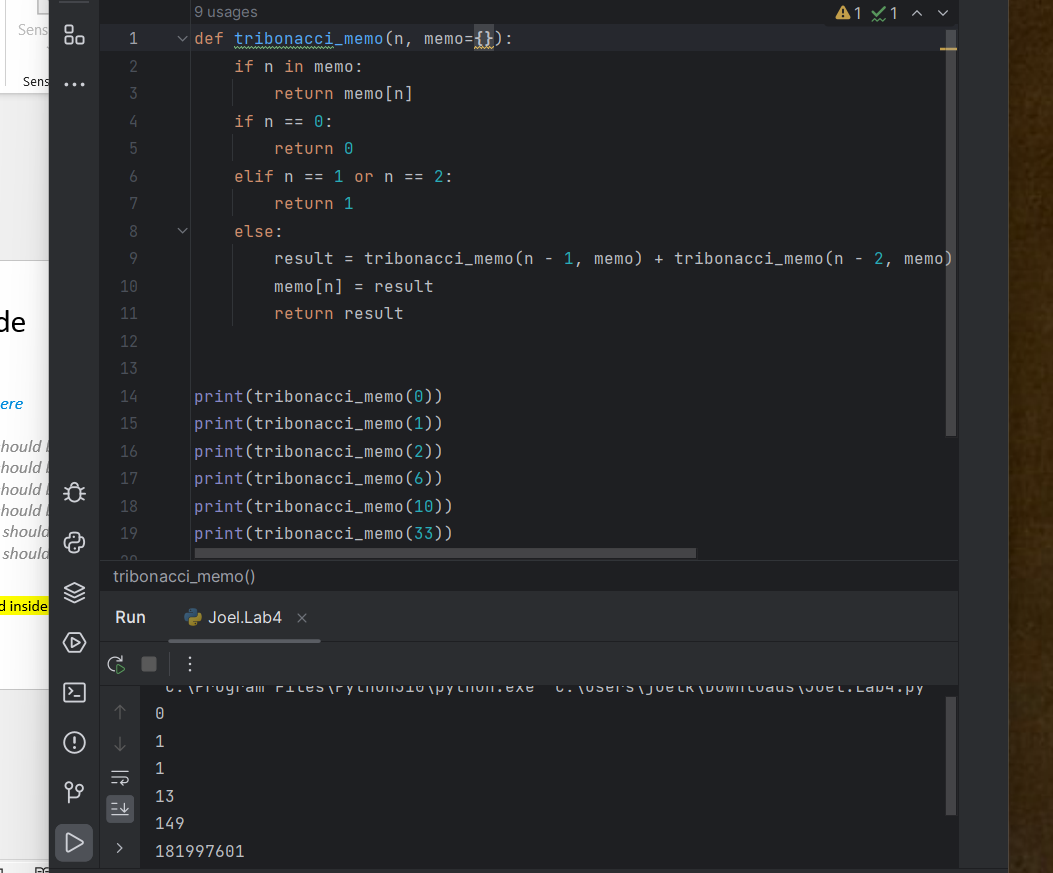This screenshot has width=1053, height=873.
Task: Close the Joel.Lab4 run tab
Action: click(302, 618)
